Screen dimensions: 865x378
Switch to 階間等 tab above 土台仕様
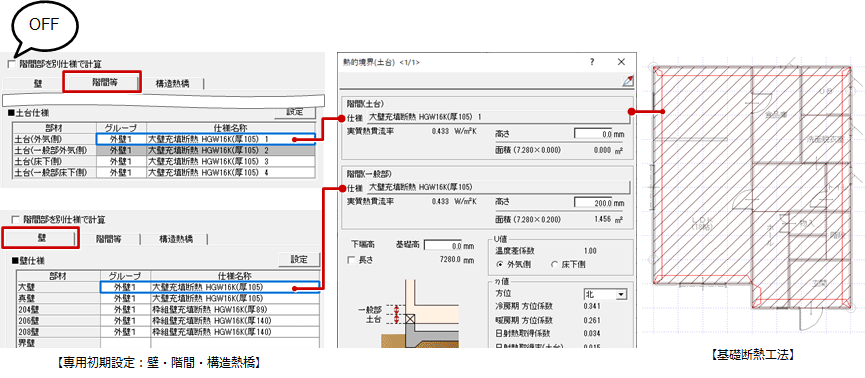[x=102, y=82]
